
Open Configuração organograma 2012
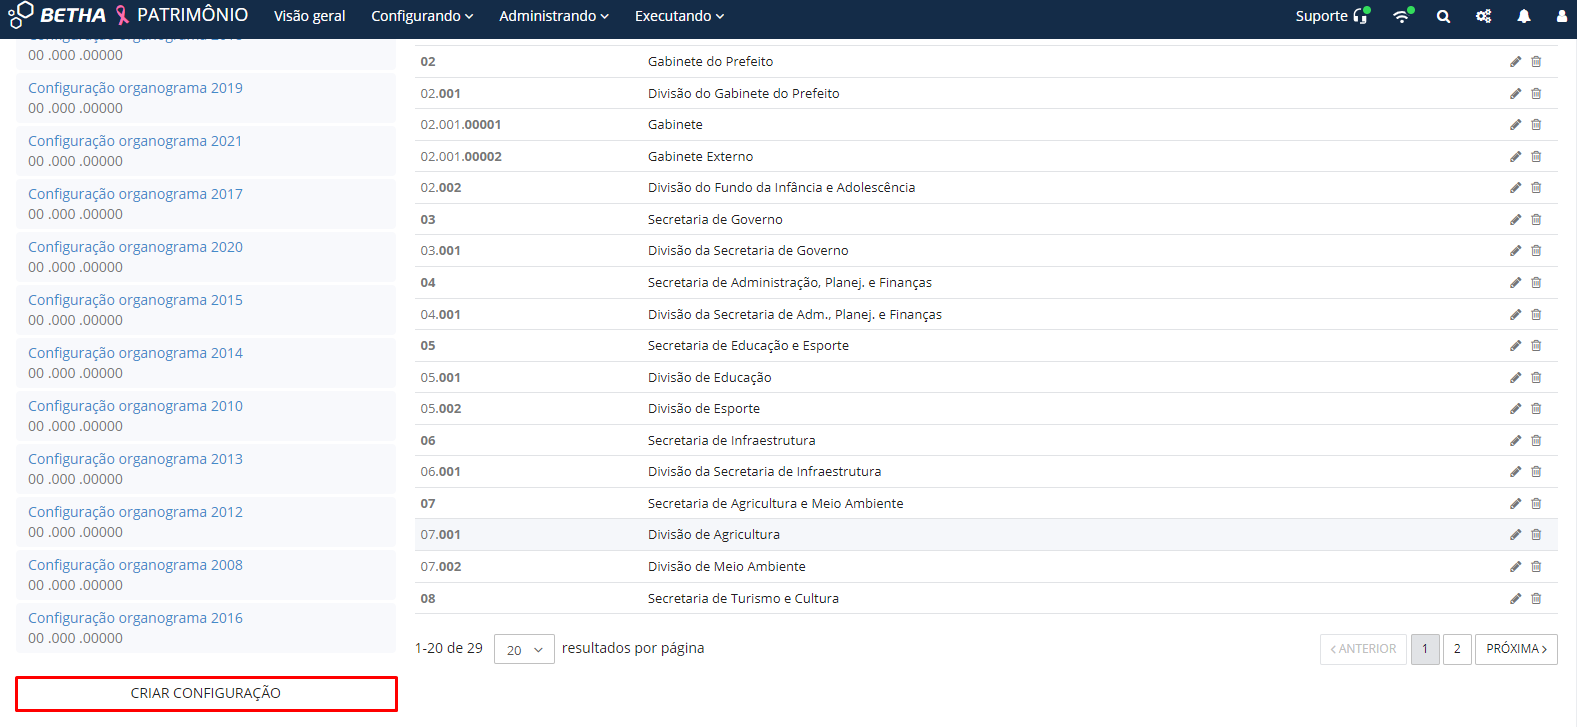[135, 512]
